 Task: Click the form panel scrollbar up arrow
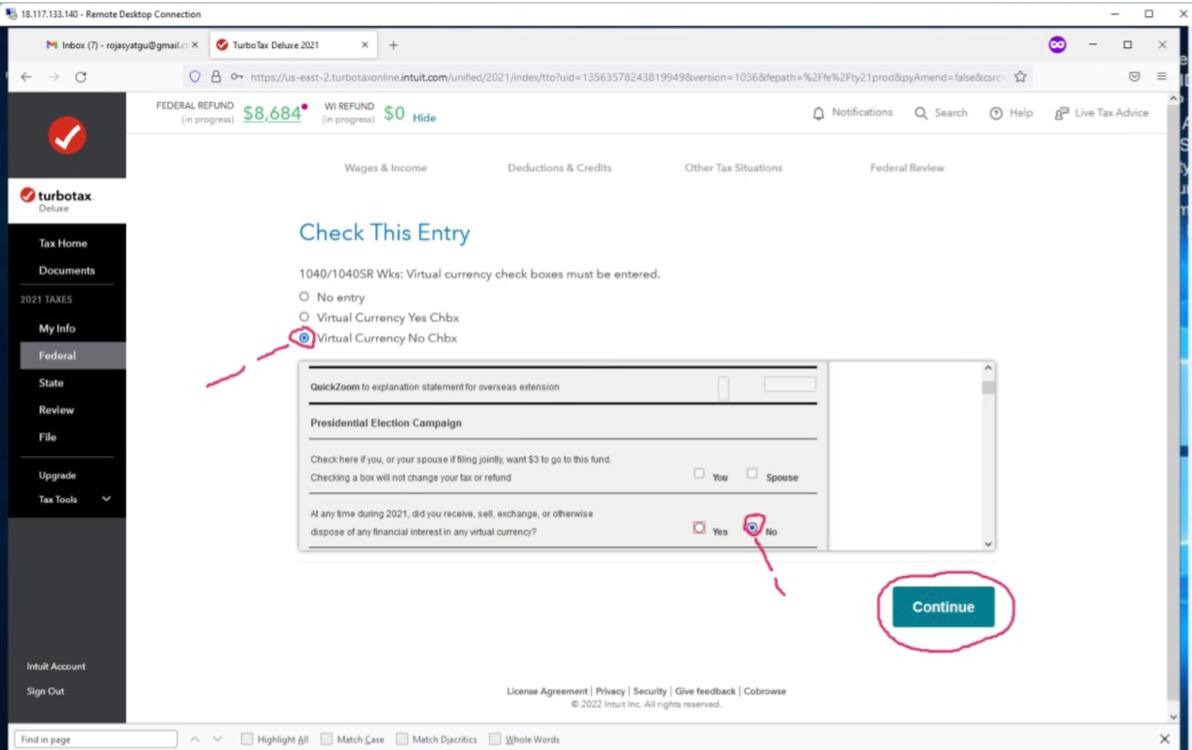988,368
